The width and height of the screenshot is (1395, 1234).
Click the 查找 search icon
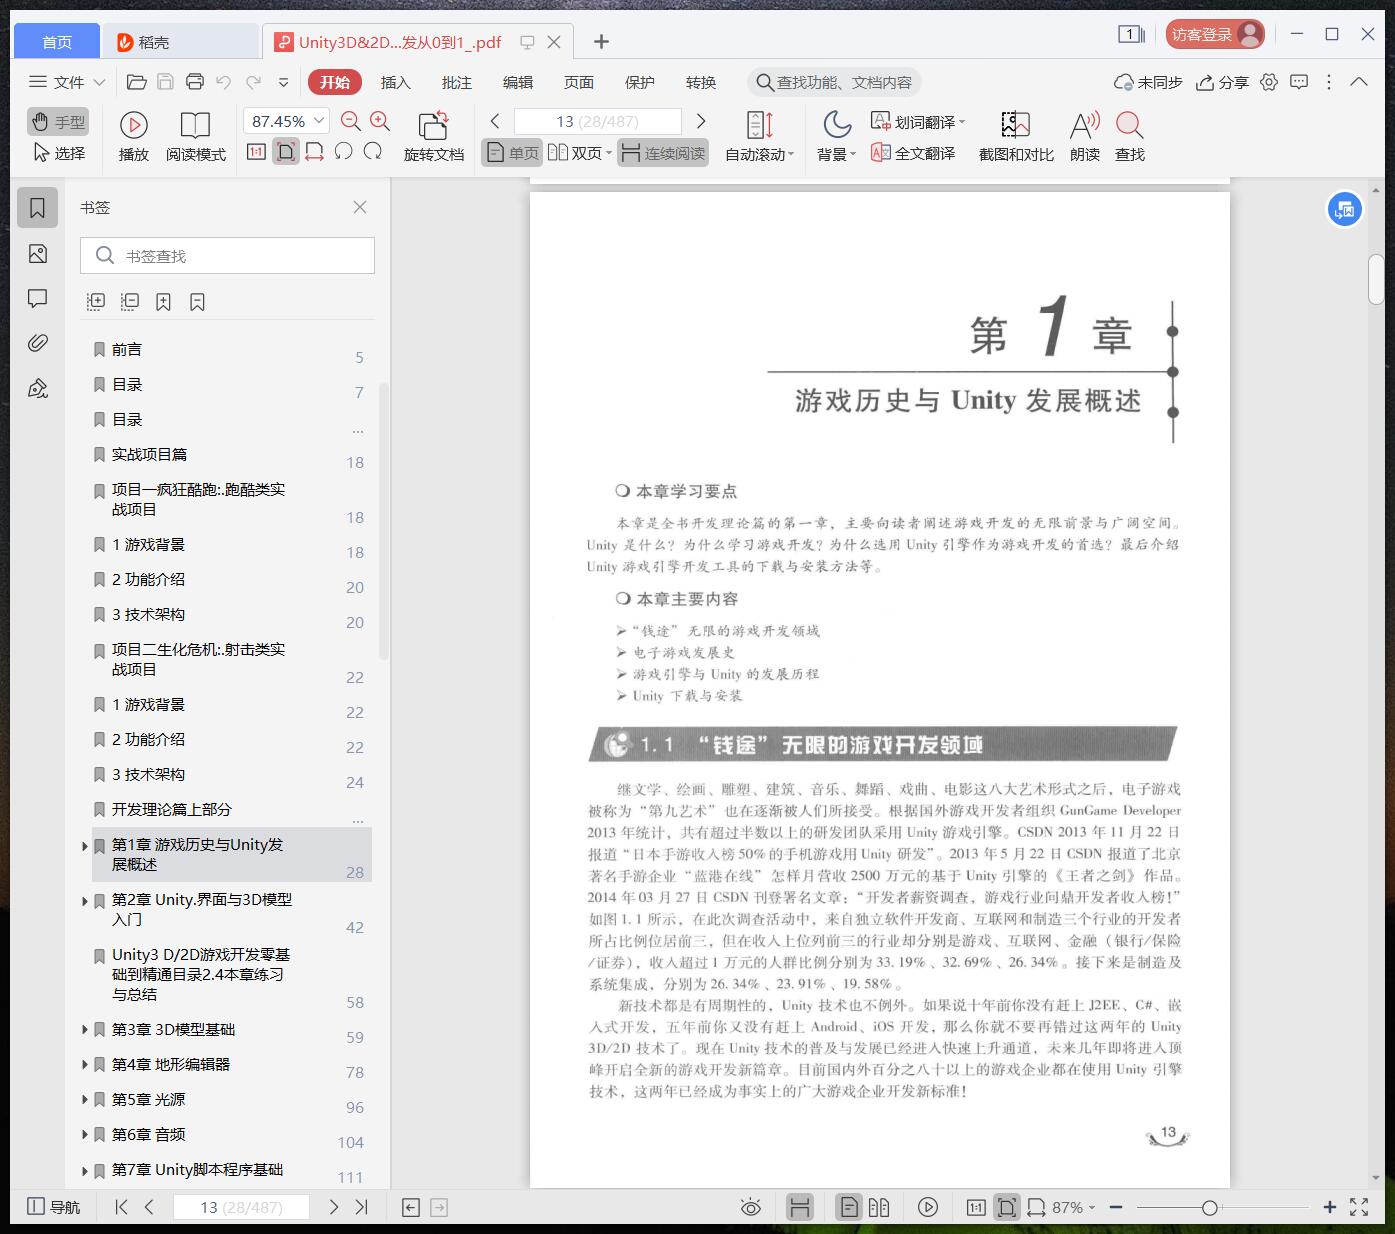pyautogui.click(x=1130, y=136)
